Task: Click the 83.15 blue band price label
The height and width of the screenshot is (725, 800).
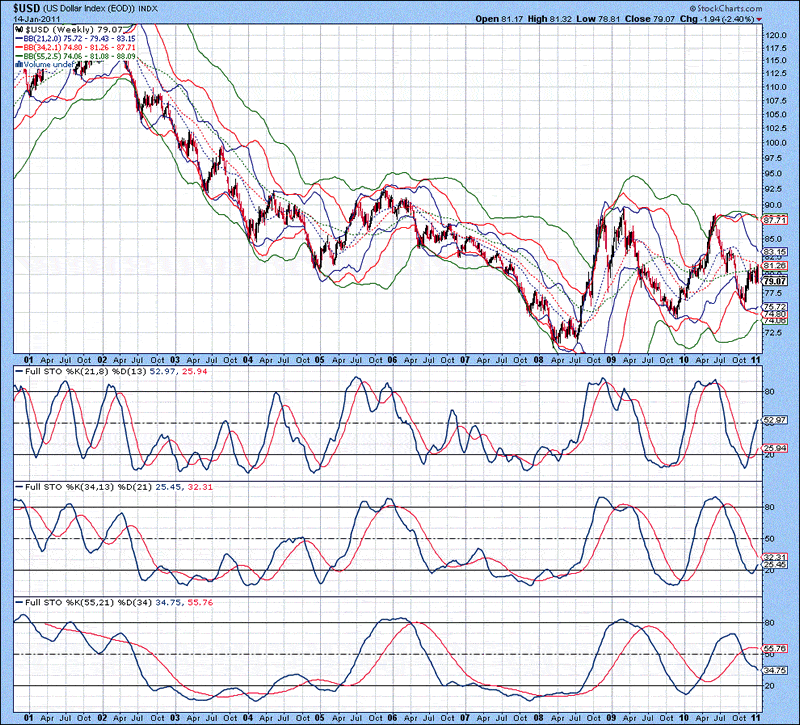Action: [773, 252]
